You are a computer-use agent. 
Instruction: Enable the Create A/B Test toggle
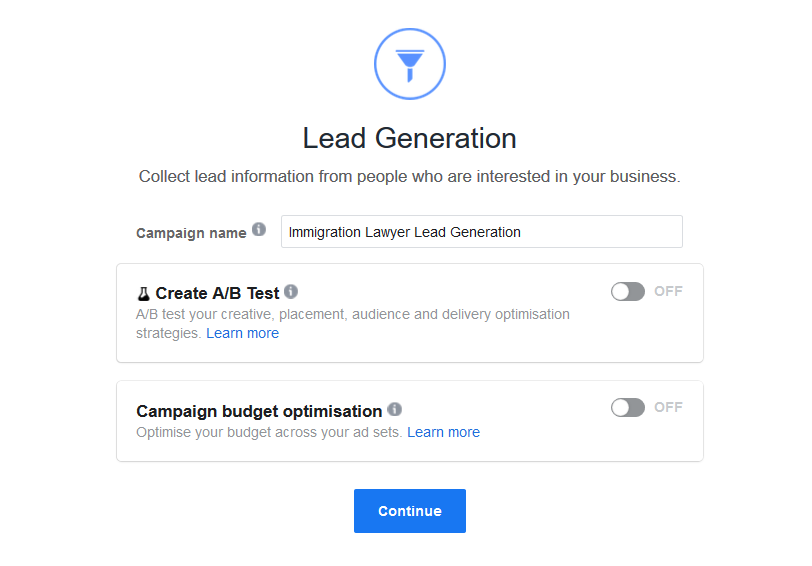coord(628,292)
